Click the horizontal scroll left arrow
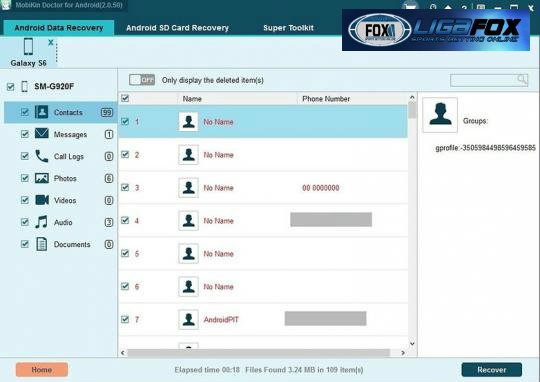Image resolution: width=540 pixels, height=382 pixels. [x=123, y=353]
